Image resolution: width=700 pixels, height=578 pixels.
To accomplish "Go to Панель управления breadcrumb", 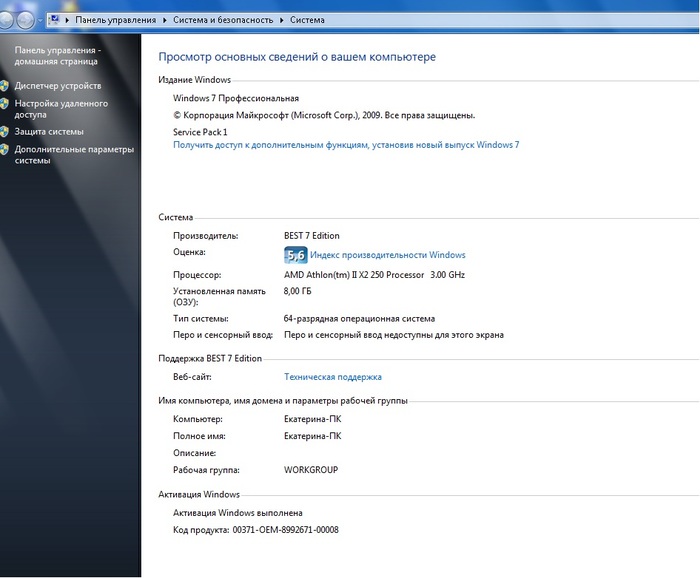I will click(x=116, y=20).
